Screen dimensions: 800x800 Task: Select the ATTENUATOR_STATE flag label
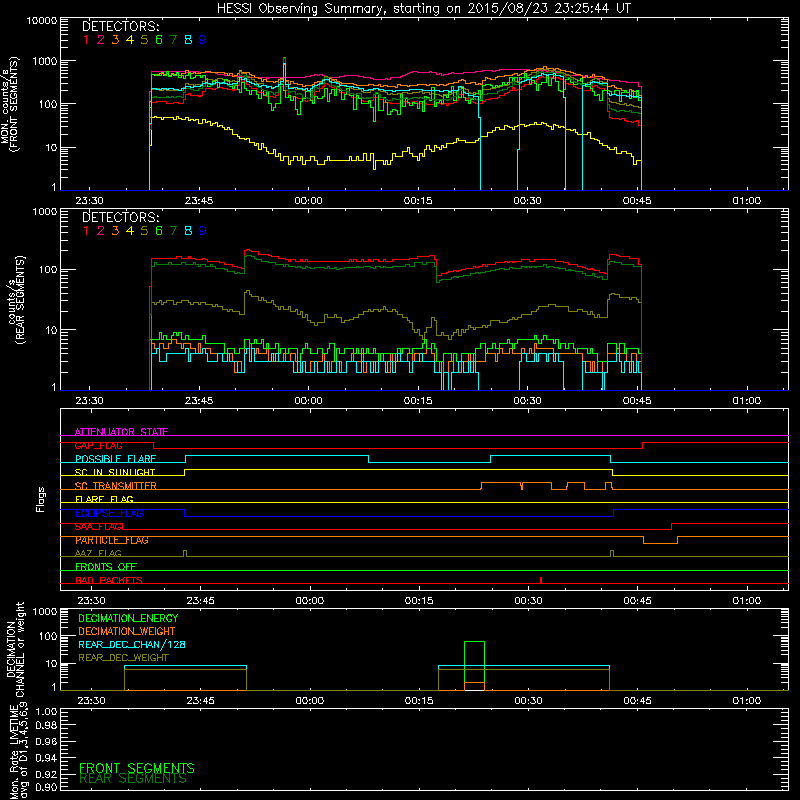121,432
